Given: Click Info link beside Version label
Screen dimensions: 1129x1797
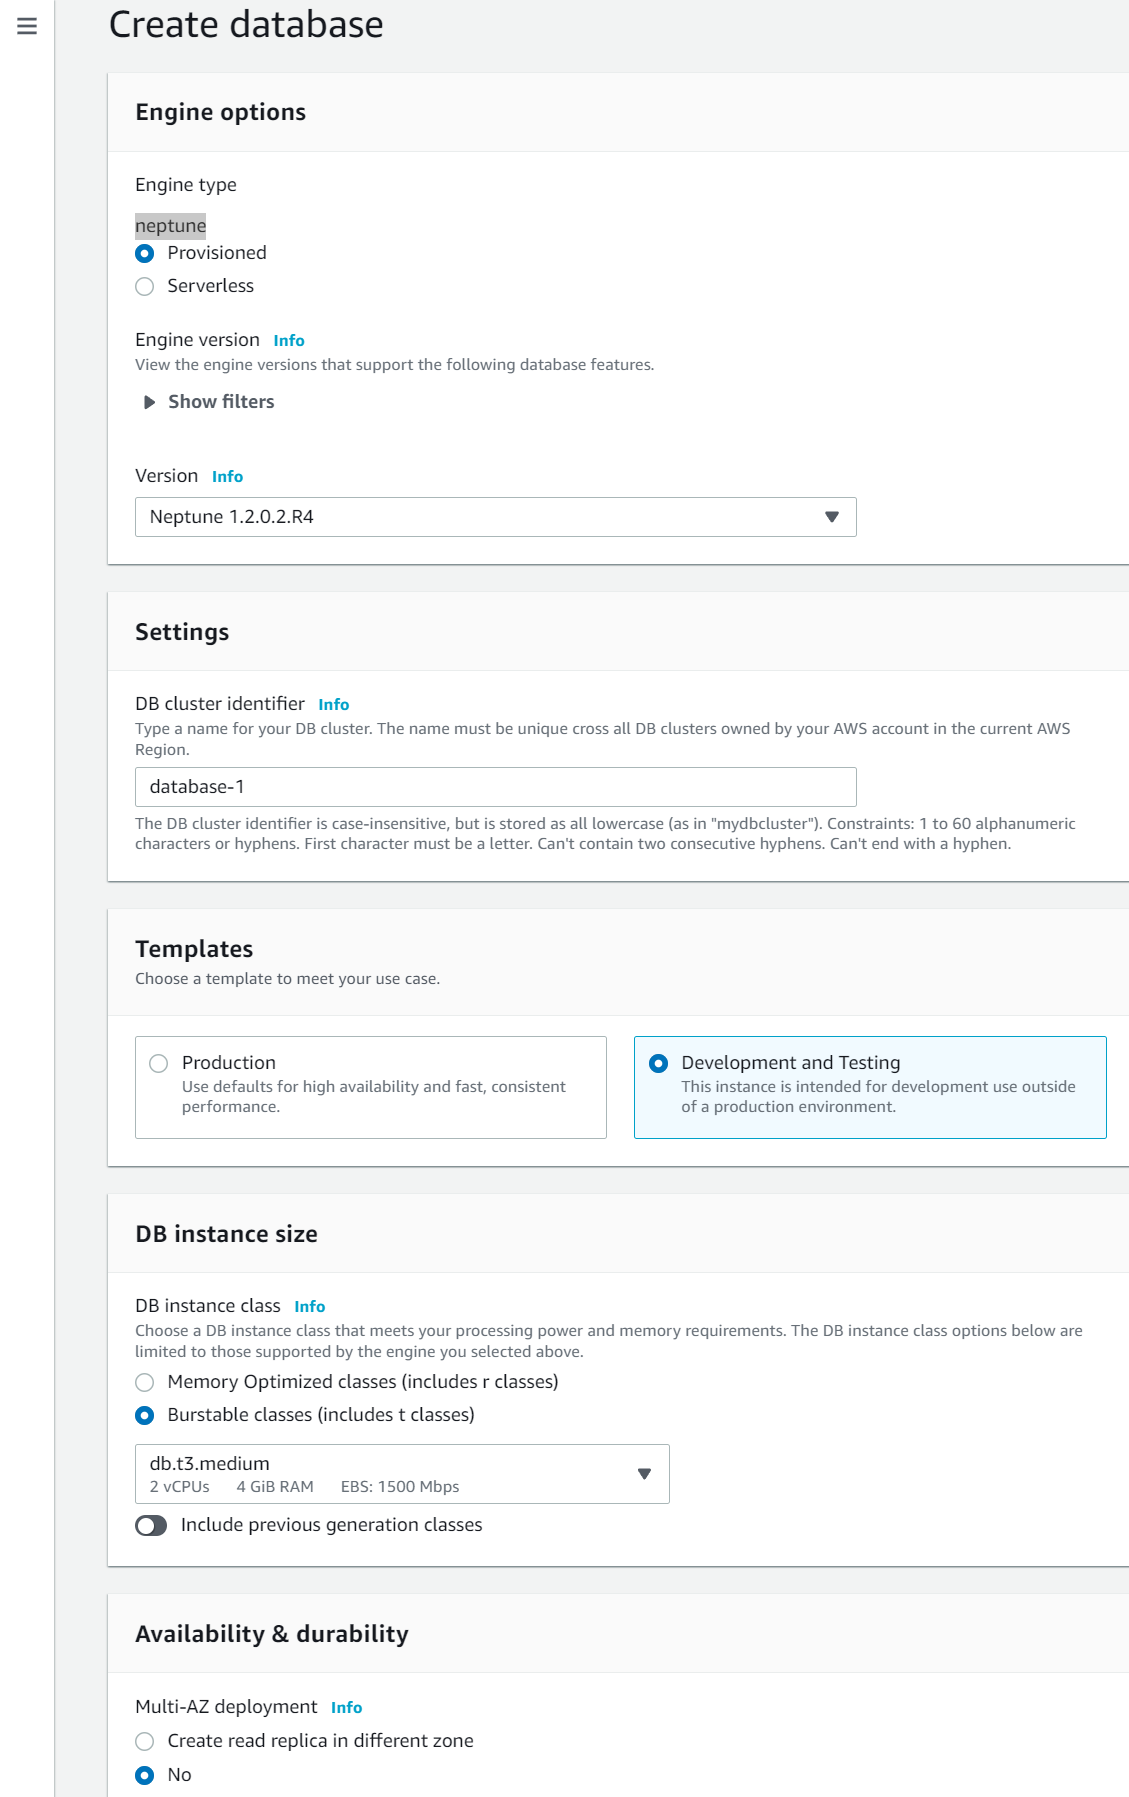Looking at the screenshot, I should click(227, 477).
